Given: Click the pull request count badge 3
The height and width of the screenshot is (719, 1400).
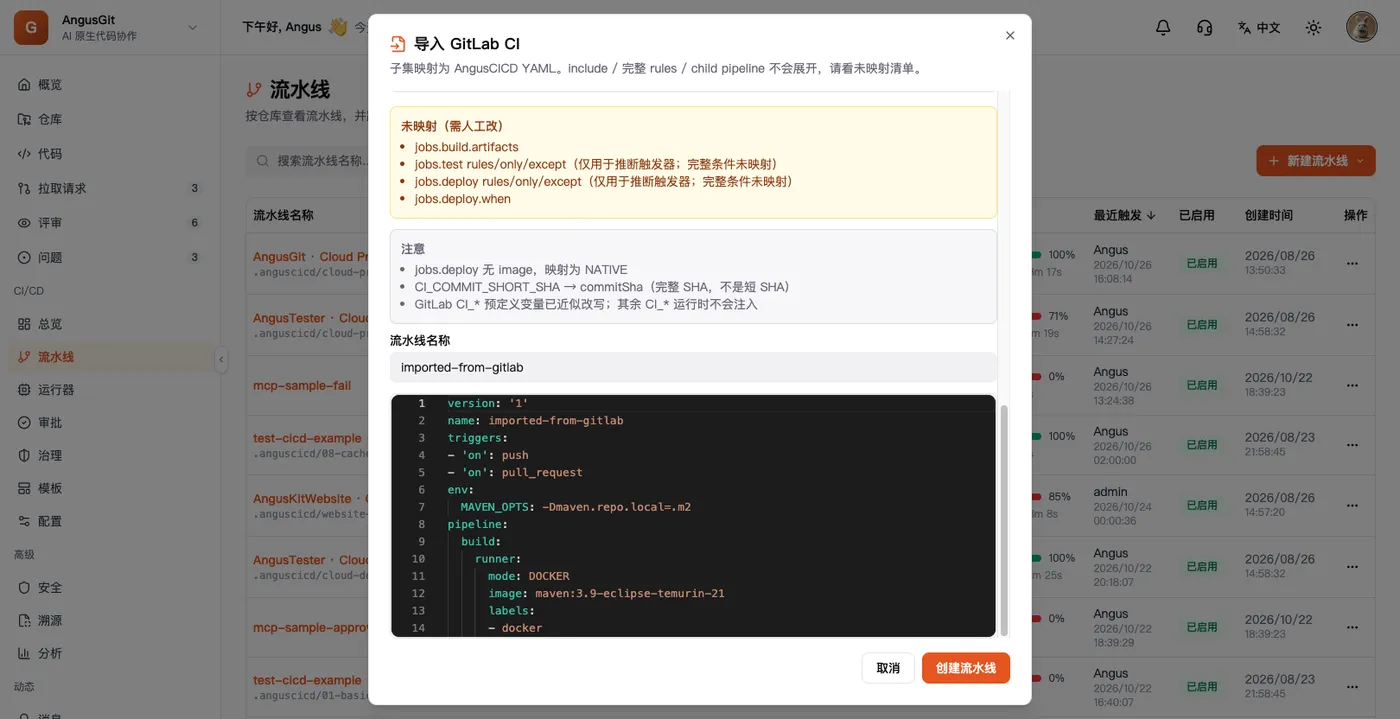Looking at the screenshot, I should (195, 188).
